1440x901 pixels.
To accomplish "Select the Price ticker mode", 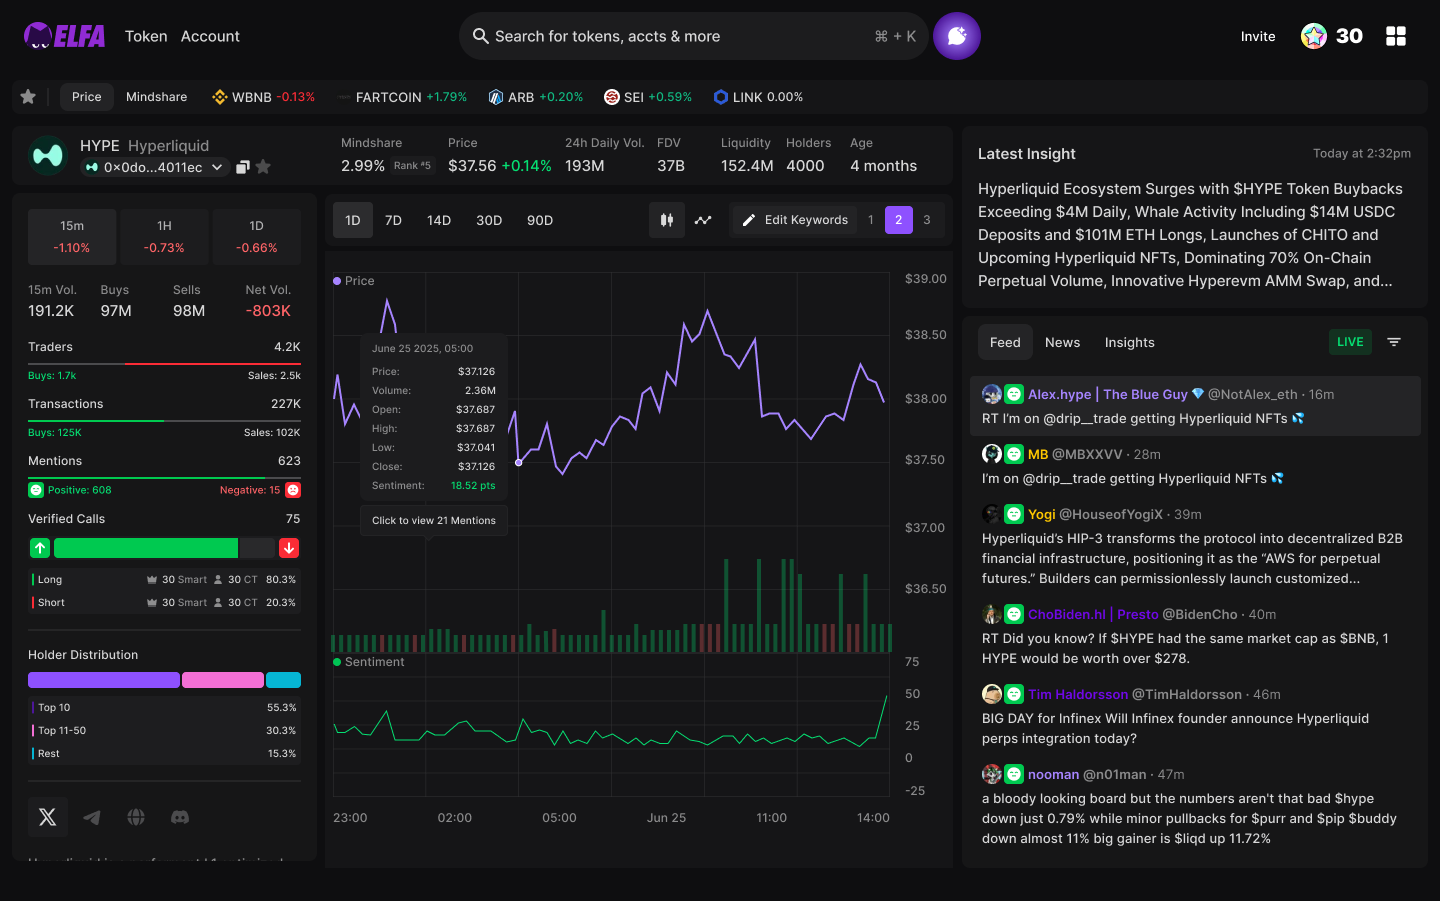I will click(87, 97).
